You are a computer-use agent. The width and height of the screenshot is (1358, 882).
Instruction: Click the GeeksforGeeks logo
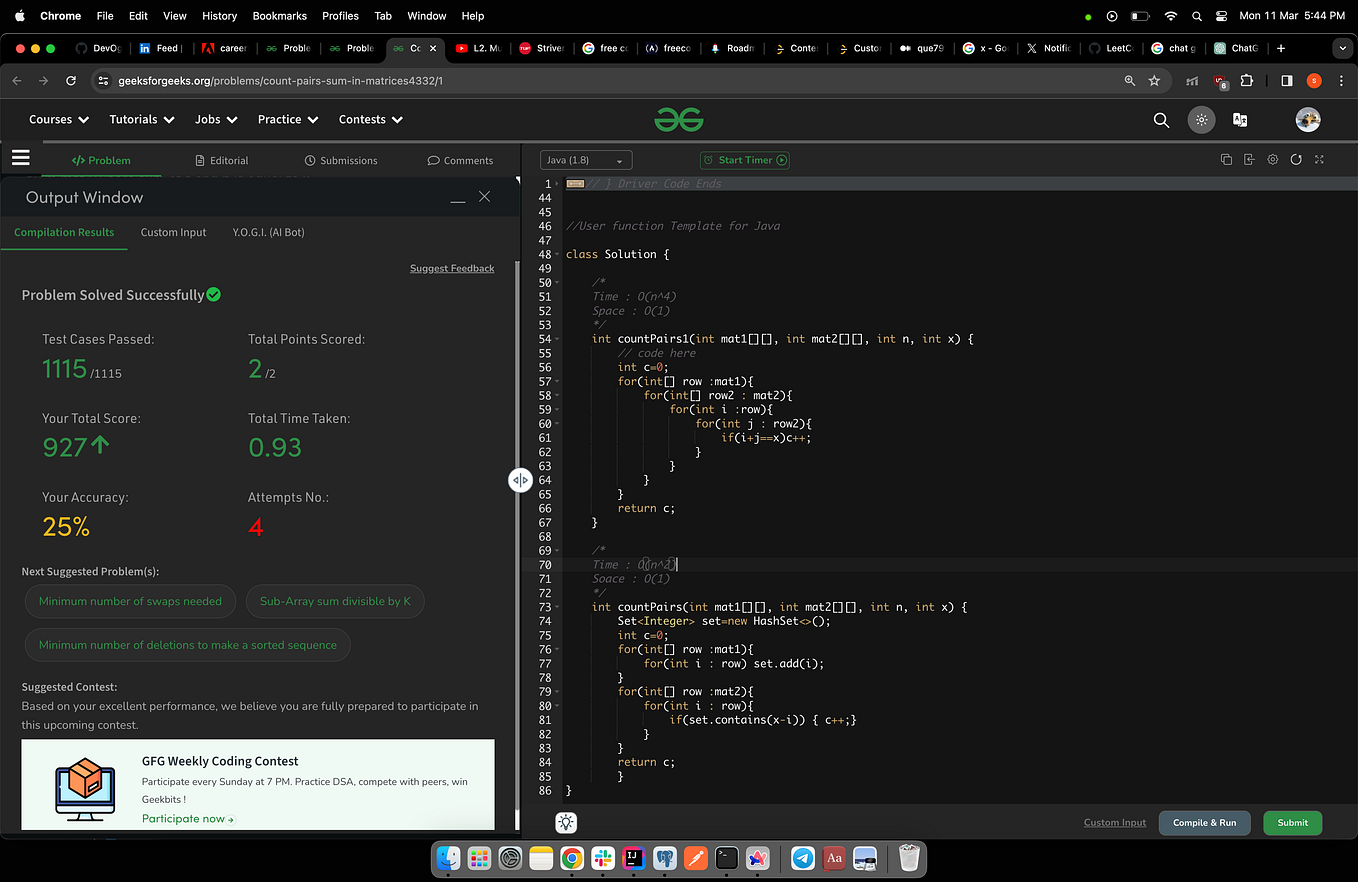(679, 119)
